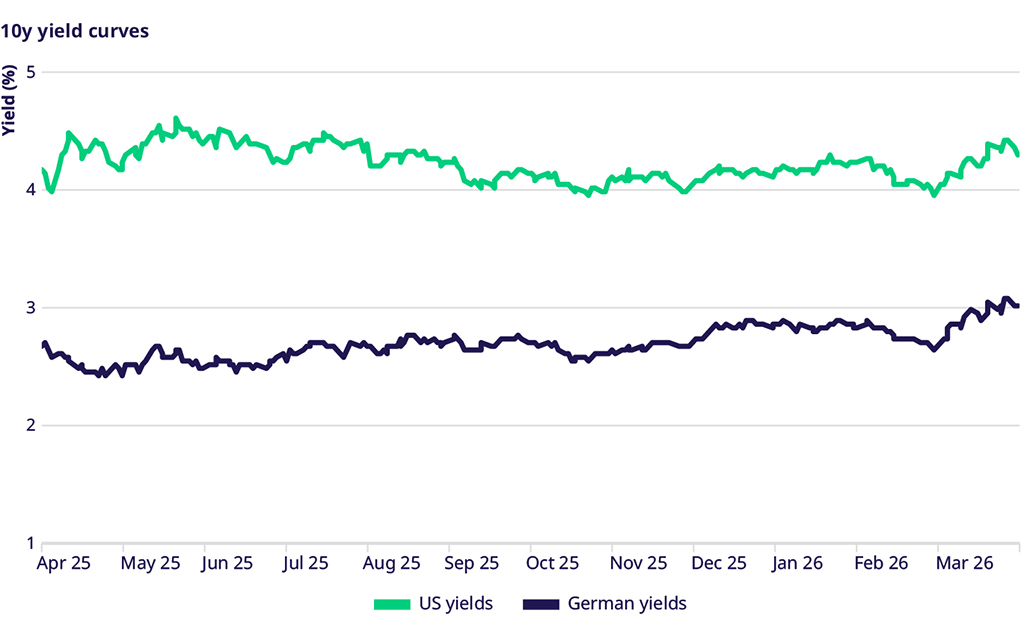Viewport: 1024px width, 637px height.
Task: Click the 1 label on the y-axis
Action: pyautogui.click(x=31, y=544)
